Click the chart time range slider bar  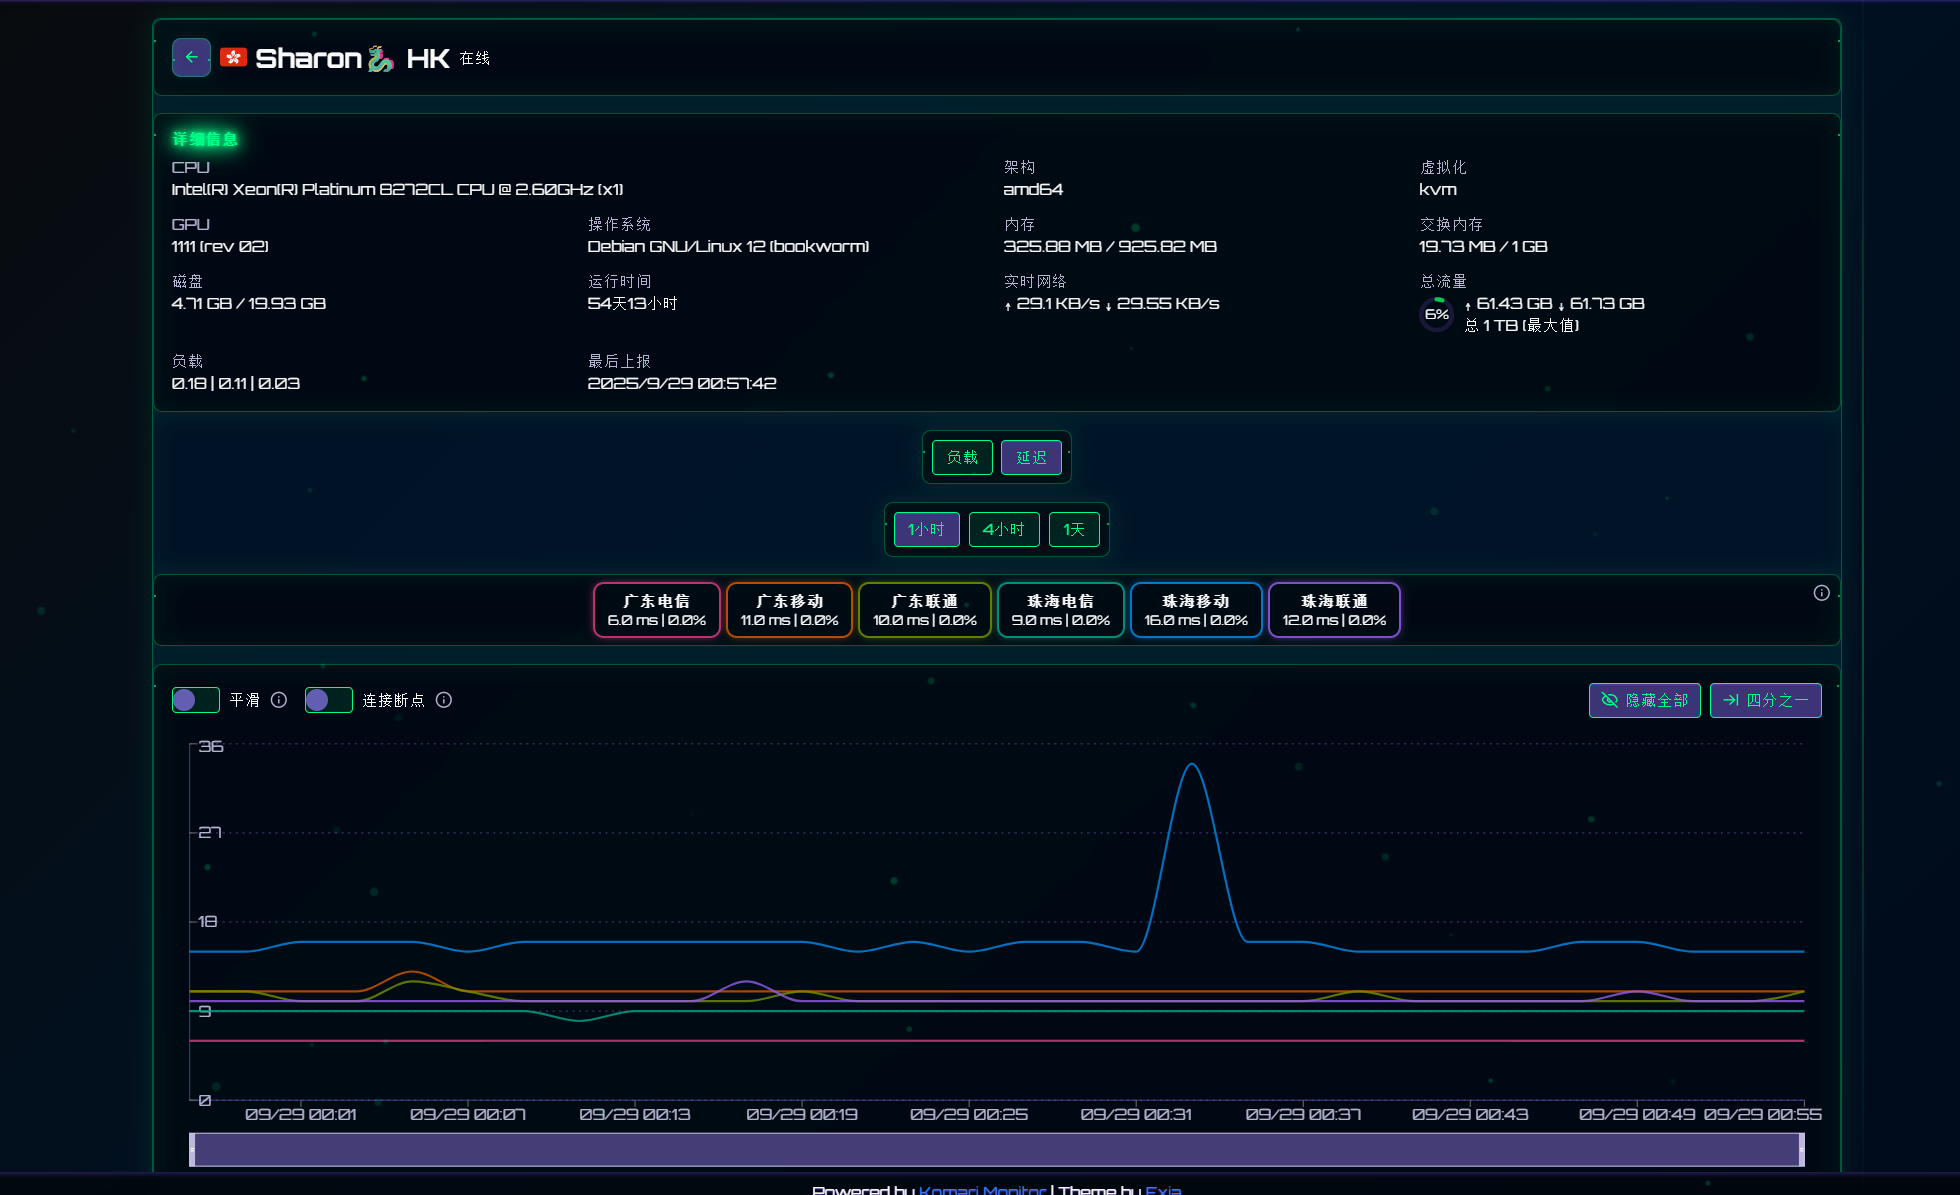[996, 1149]
